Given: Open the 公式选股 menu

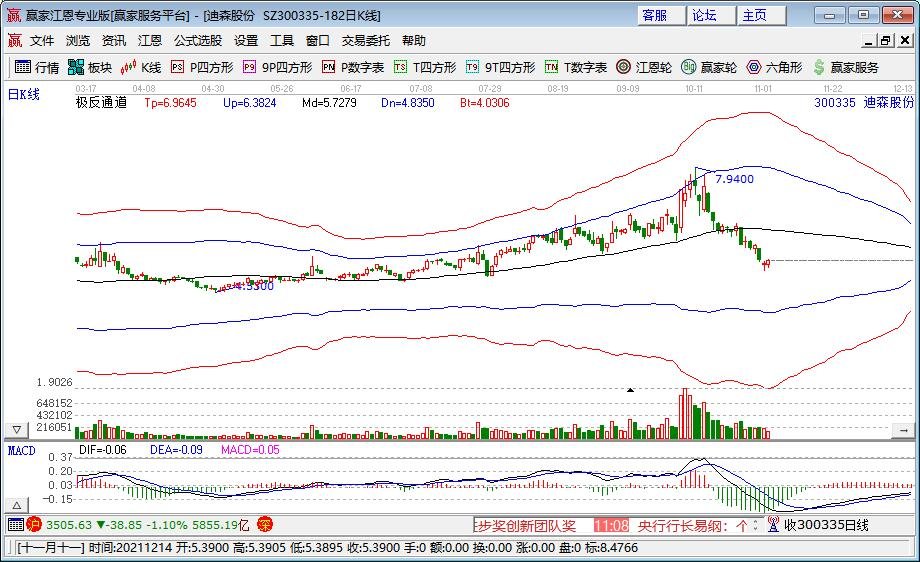Looking at the screenshot, I should (x=198, y=40).
